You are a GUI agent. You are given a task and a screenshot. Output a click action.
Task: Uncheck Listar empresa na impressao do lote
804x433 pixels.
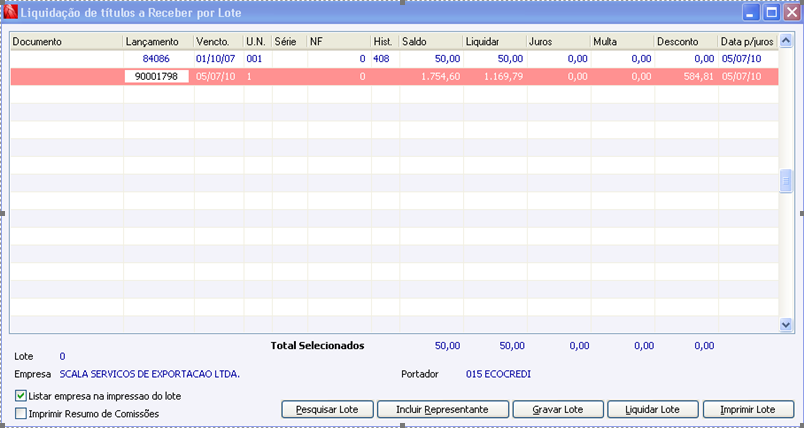point(21,396)
